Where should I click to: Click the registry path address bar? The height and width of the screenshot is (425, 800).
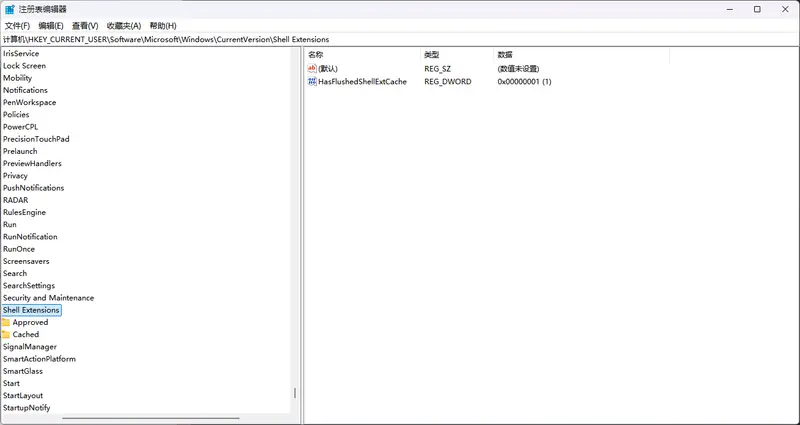pyautogui.click(x=400, y=39)
